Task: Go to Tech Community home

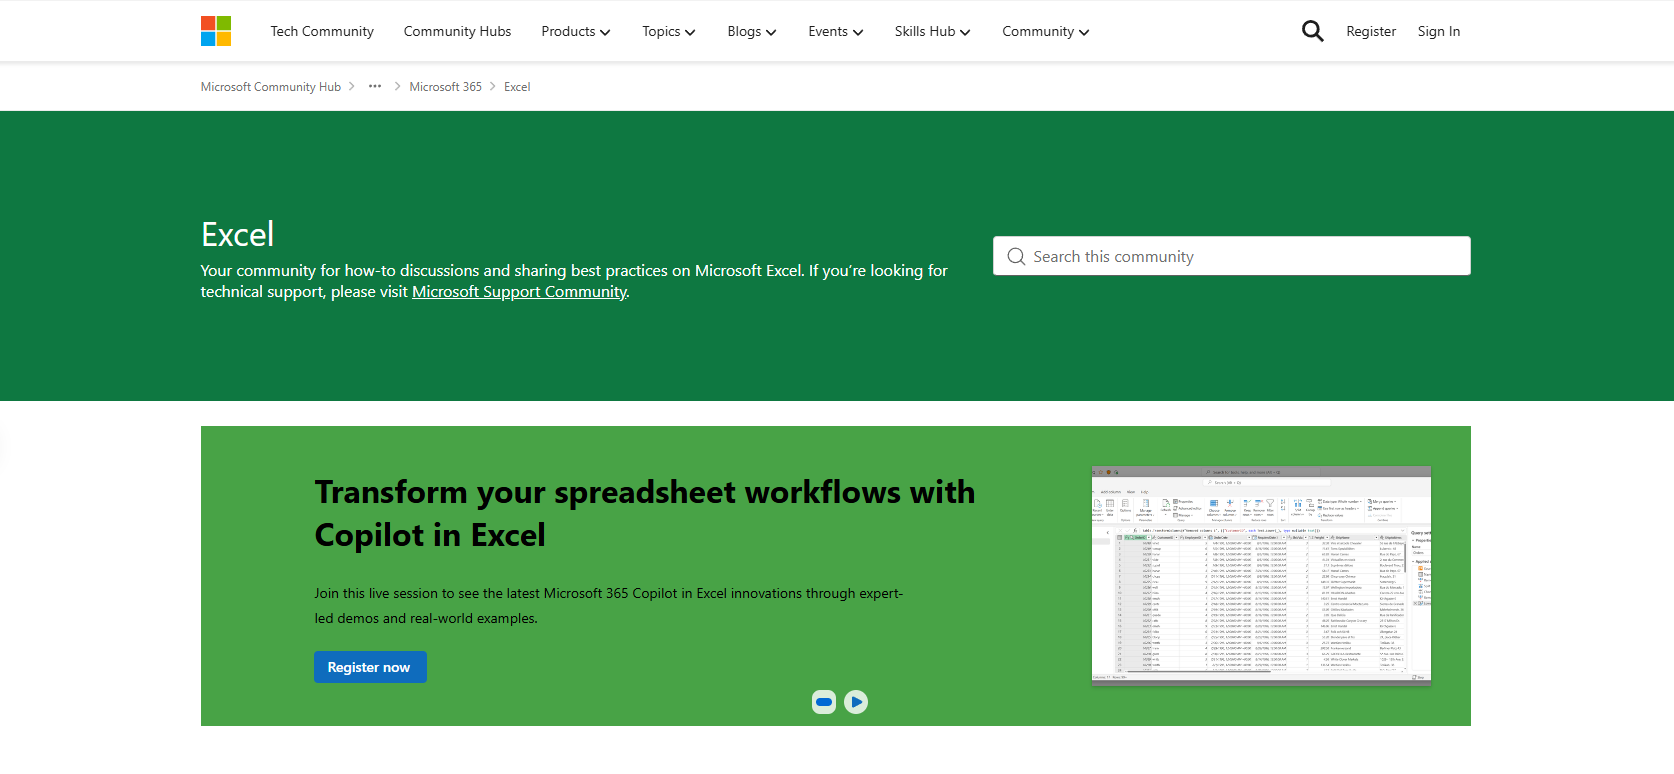Action: (322, 31)
